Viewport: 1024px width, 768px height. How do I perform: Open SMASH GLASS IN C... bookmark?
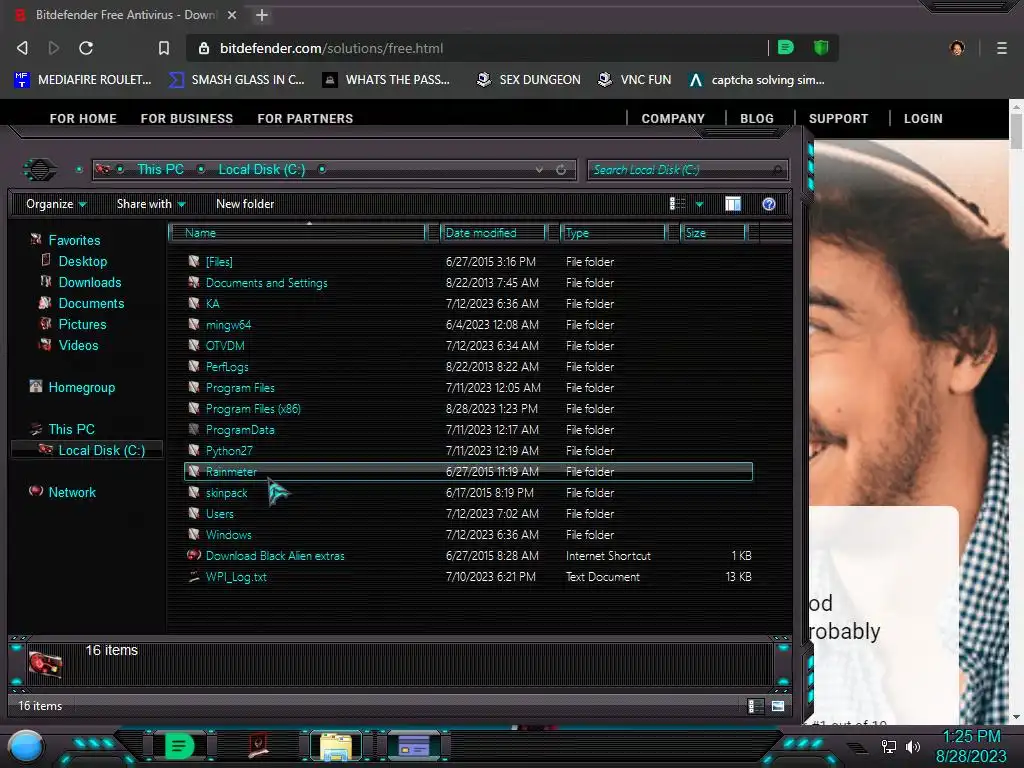(x=237, y=80)
